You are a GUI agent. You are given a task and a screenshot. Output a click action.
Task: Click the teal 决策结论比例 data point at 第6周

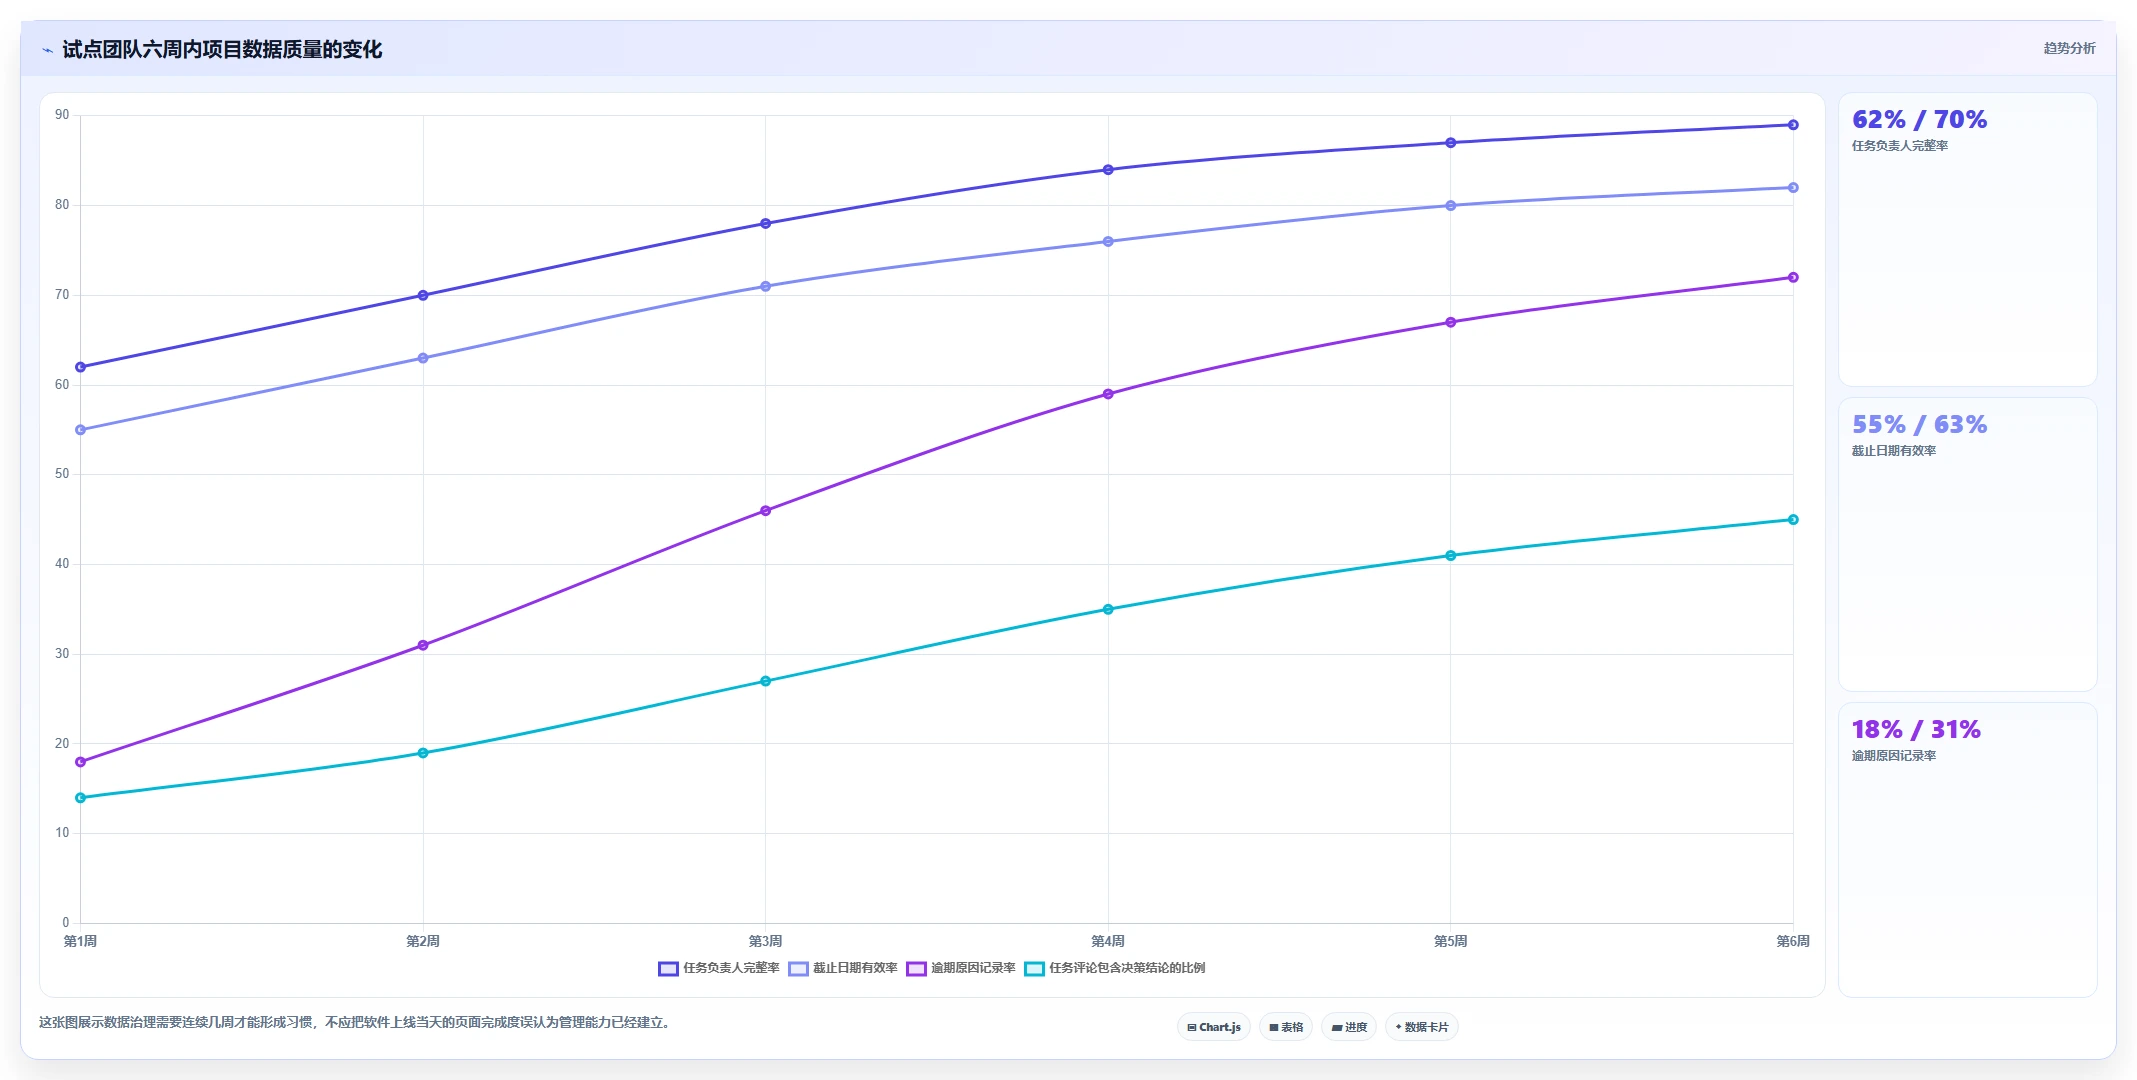click(x=1793, y=519)
